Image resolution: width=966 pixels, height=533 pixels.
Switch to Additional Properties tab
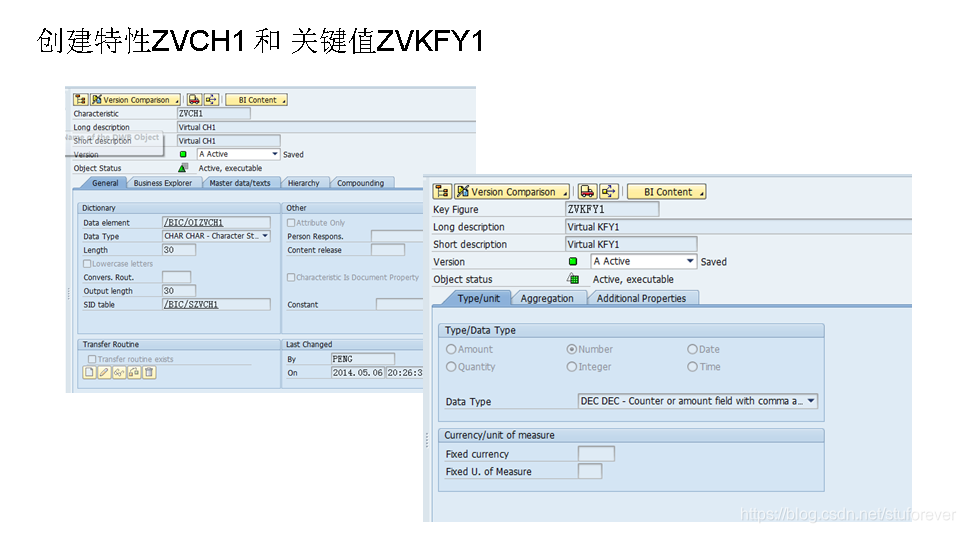pyautogui.click(x=641, y=298)
